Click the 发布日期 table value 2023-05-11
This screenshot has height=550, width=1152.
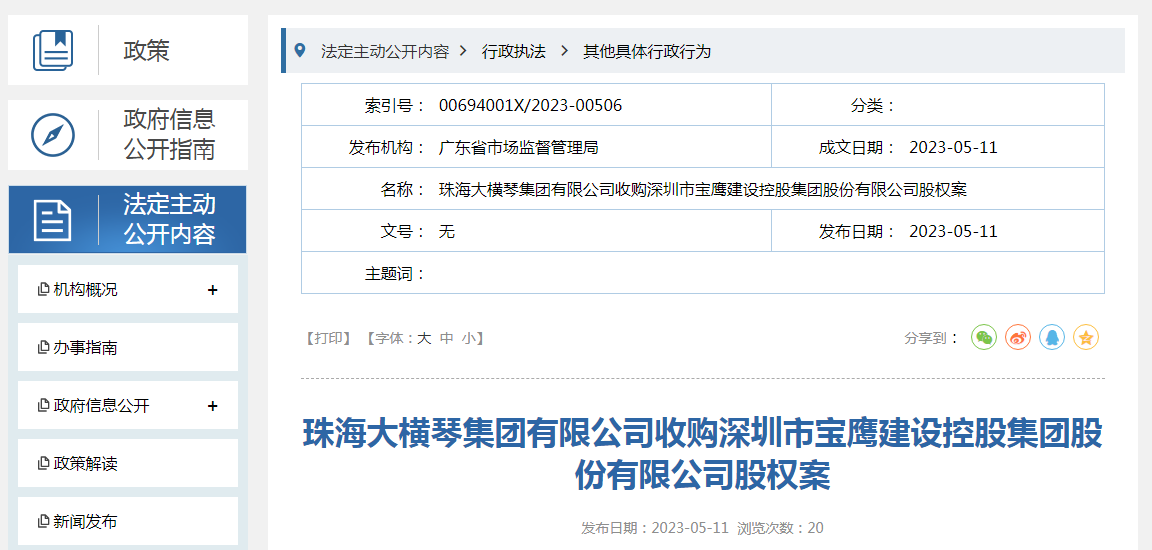coord(953,231)
